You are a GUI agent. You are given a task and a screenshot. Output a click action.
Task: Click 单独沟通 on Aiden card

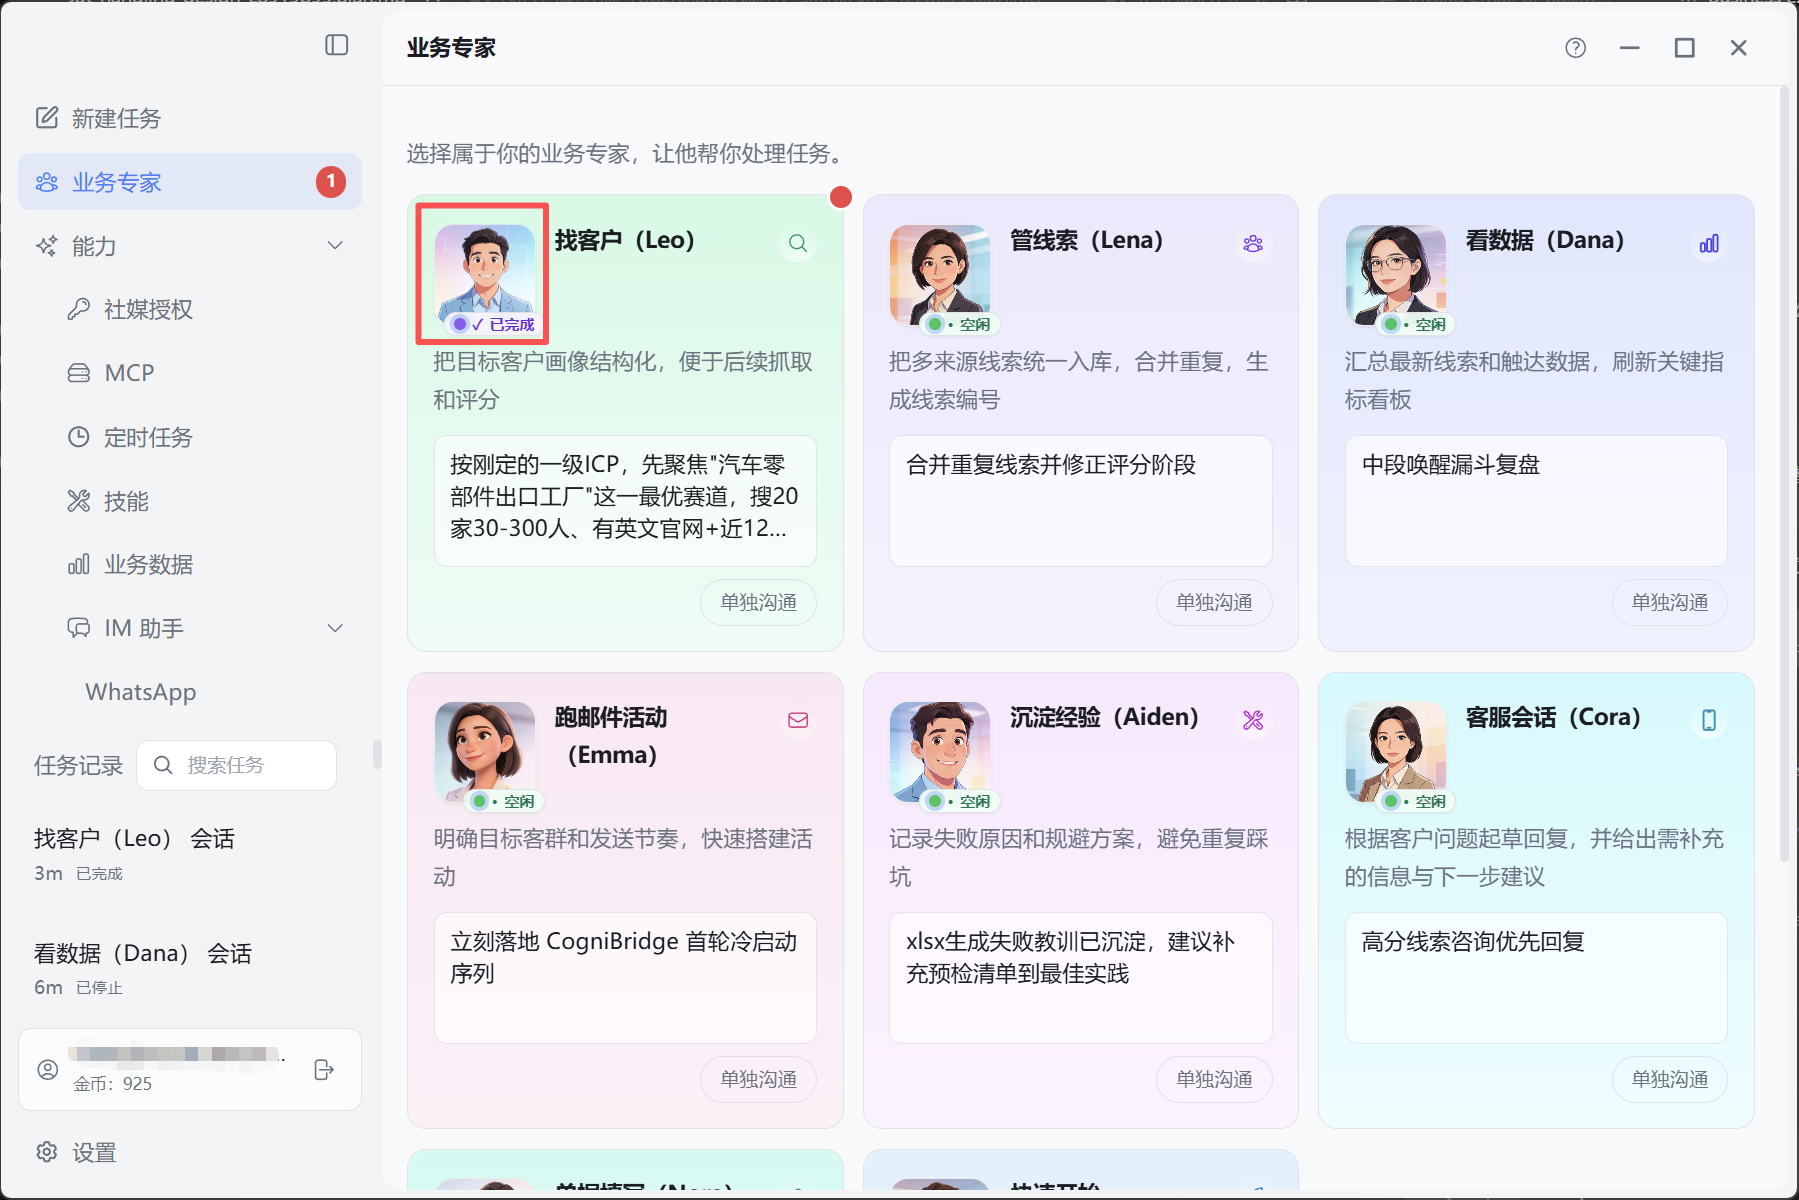click(x=1214, y=1079)
